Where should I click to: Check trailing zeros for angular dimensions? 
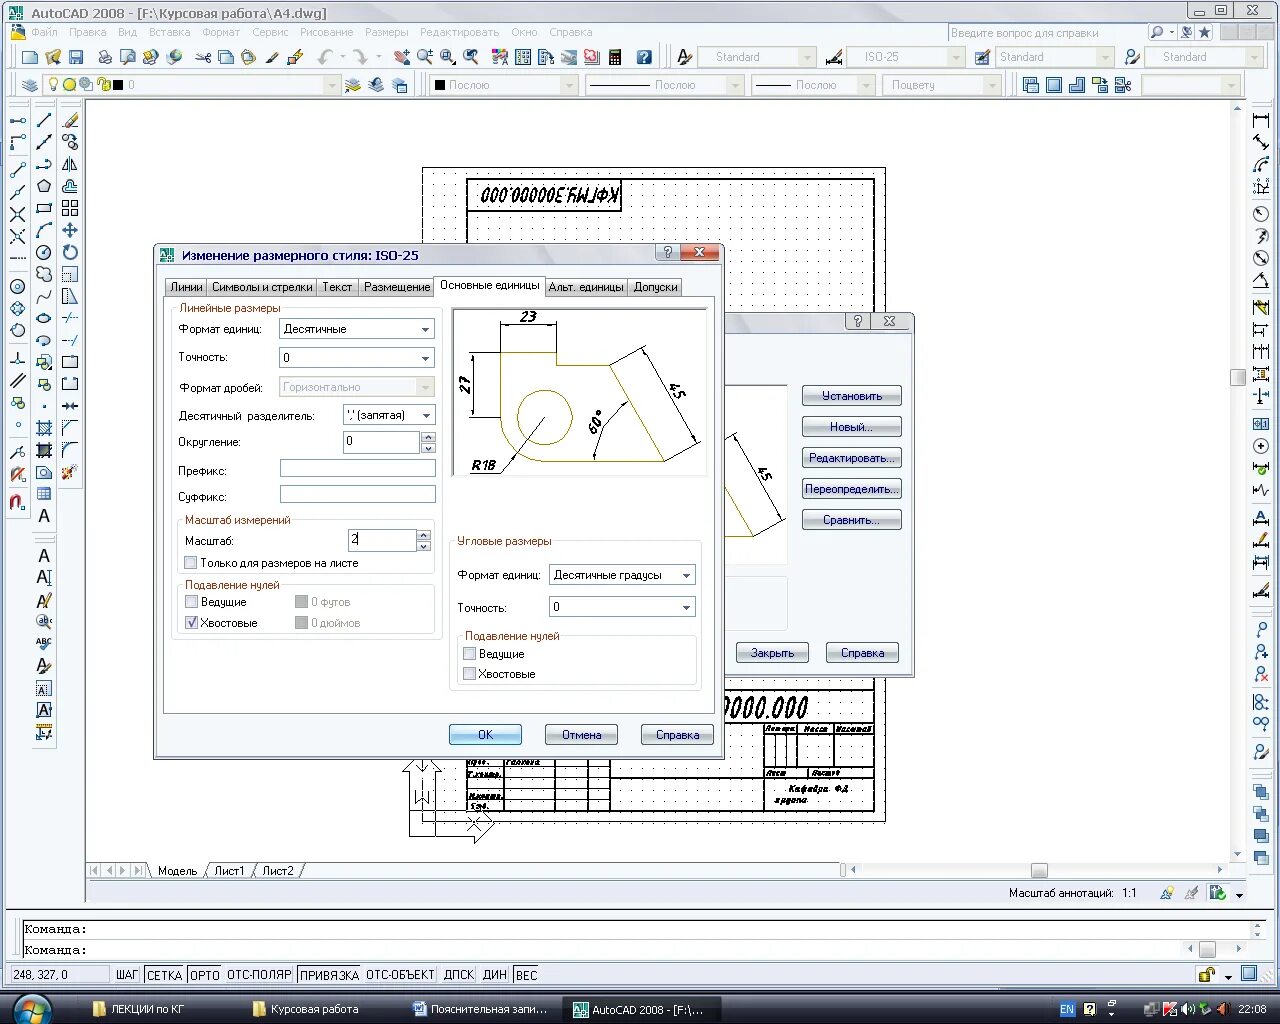pyautogui.click(x=469, y=674)
